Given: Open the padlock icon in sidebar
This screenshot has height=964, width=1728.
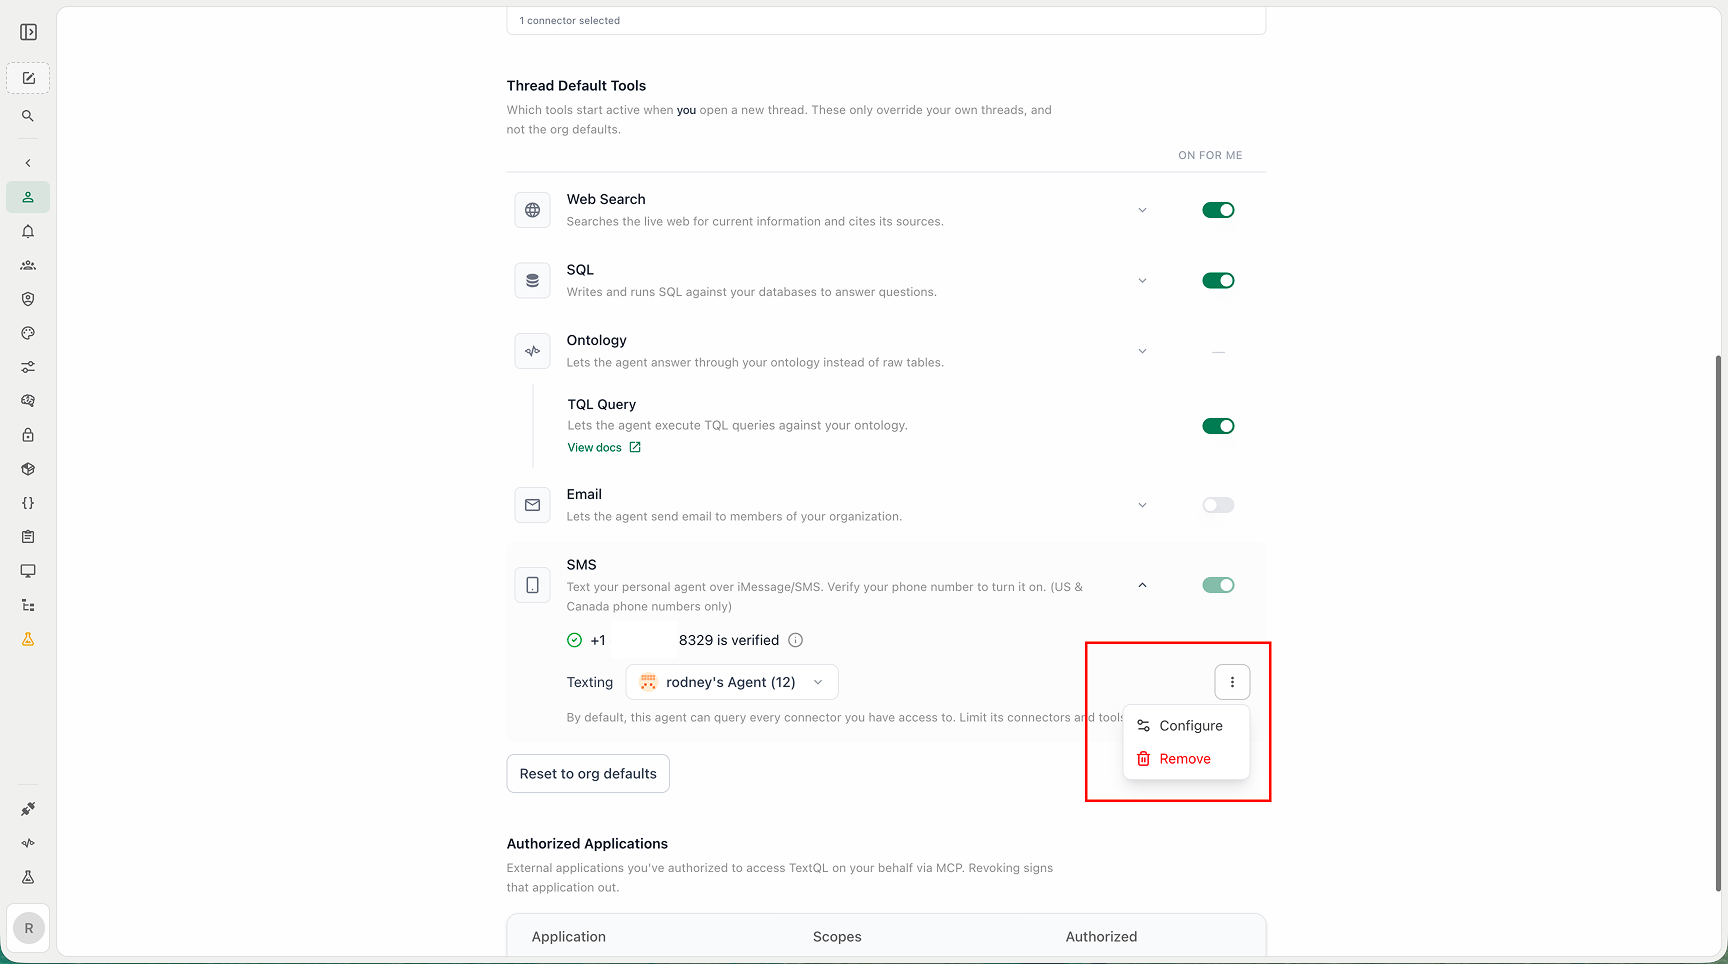Looking at the screenshot, I should point(28,435).
